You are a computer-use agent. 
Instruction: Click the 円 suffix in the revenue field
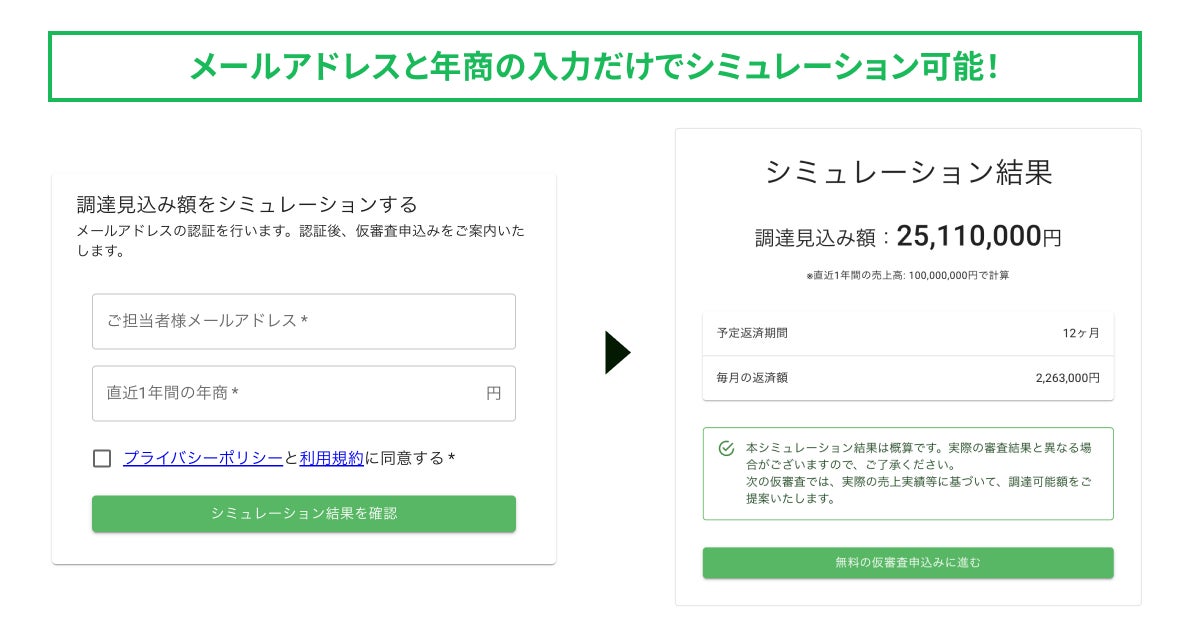(x=494, y=393)
